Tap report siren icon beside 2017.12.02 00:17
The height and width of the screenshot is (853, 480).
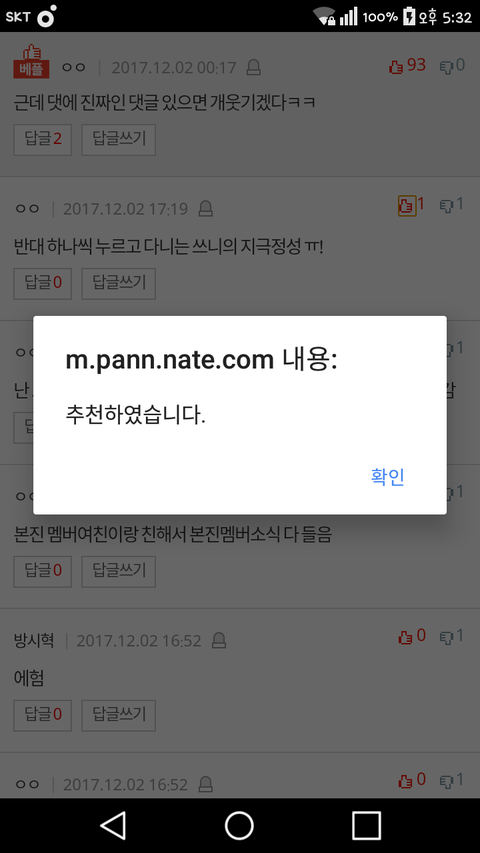254,67
